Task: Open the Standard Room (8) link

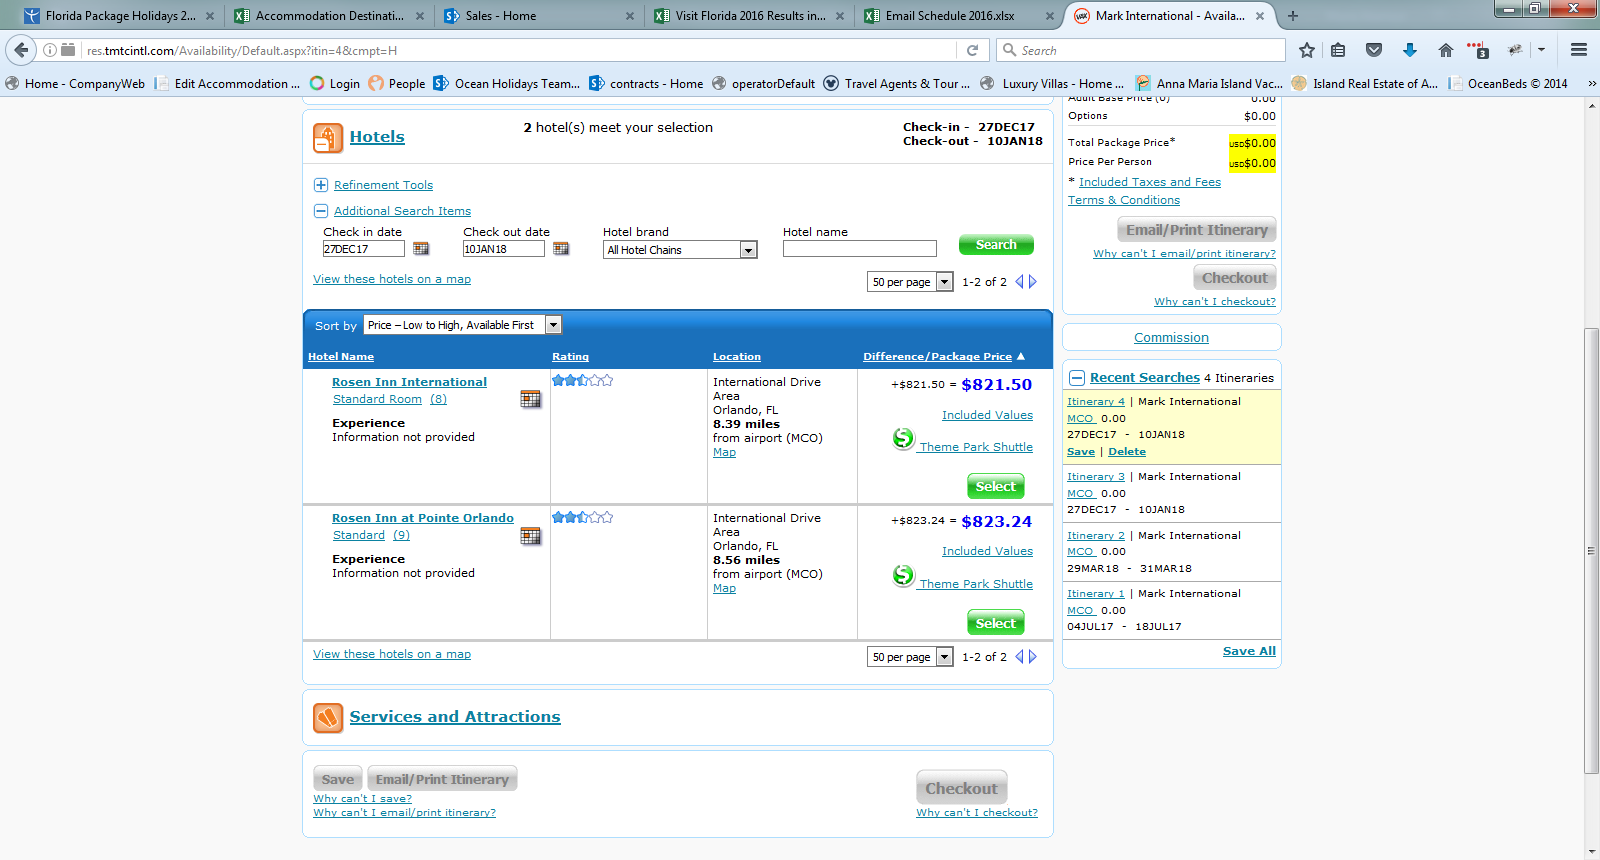Action: [390, 399]
